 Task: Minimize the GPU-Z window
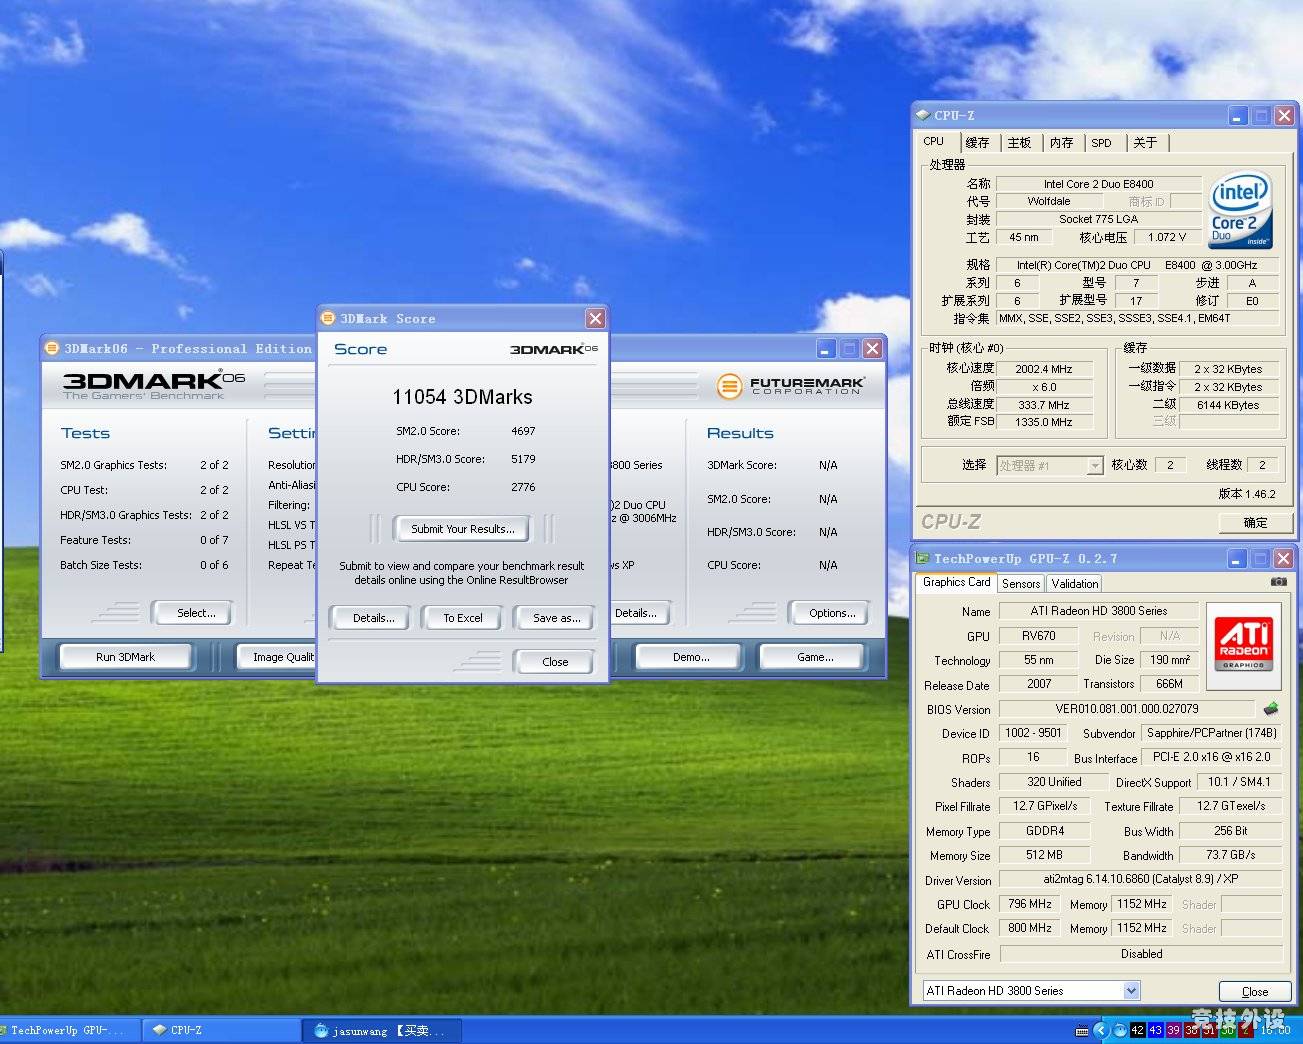click(x=1238, y=559)
